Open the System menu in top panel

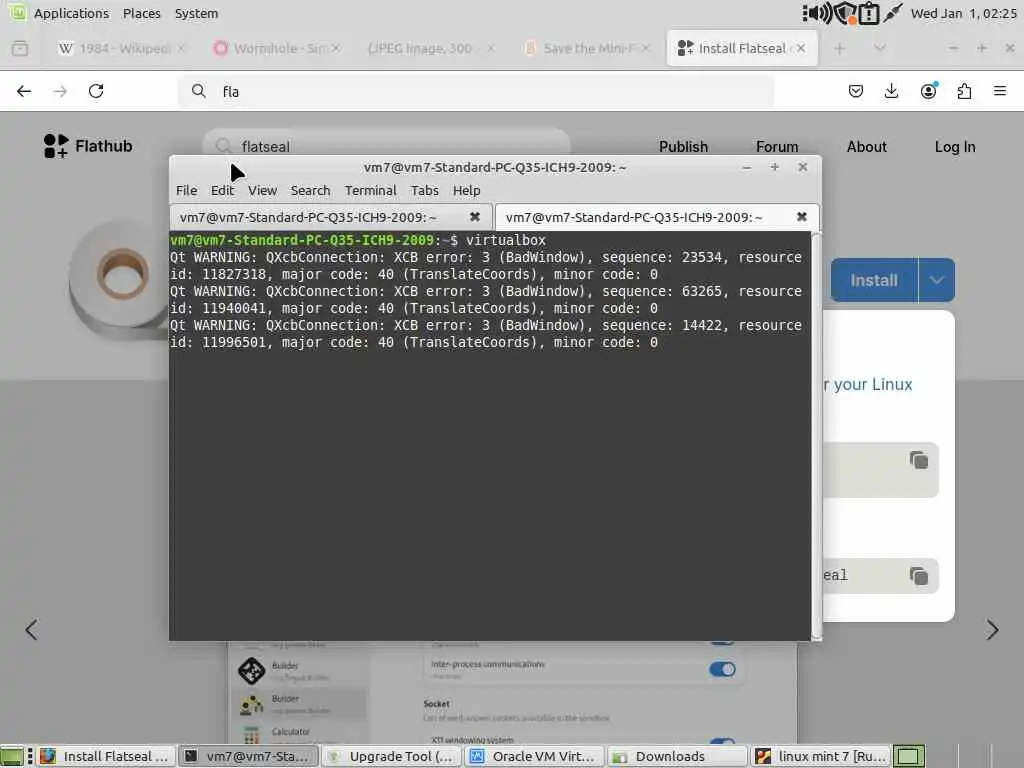pyautogui.click(x=196, y=13)
